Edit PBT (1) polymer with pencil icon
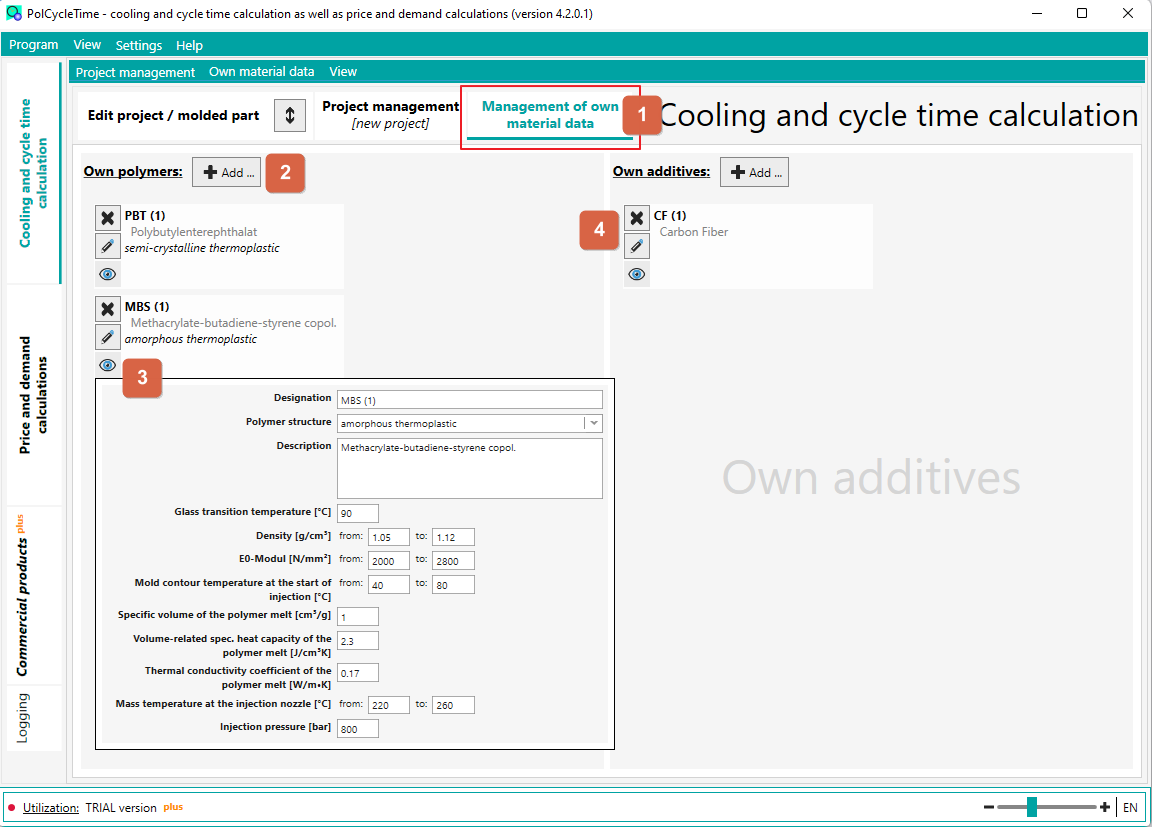 click(107, 246)
